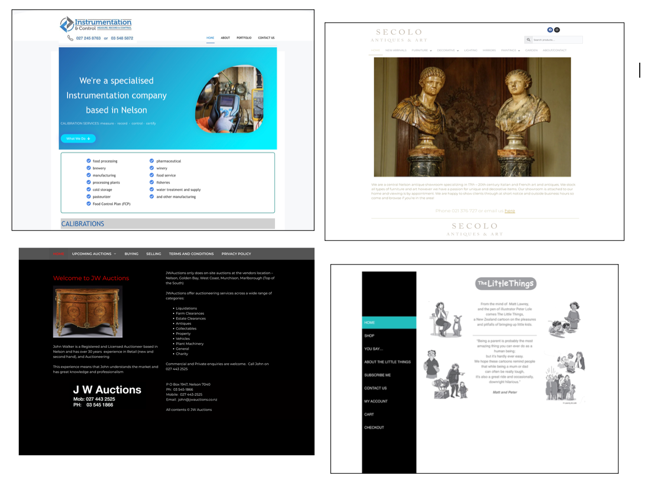Click the phone icon beside 027 number
This screenshot has height=493, width=655.
pyautogui.click(x=70, y=38)
